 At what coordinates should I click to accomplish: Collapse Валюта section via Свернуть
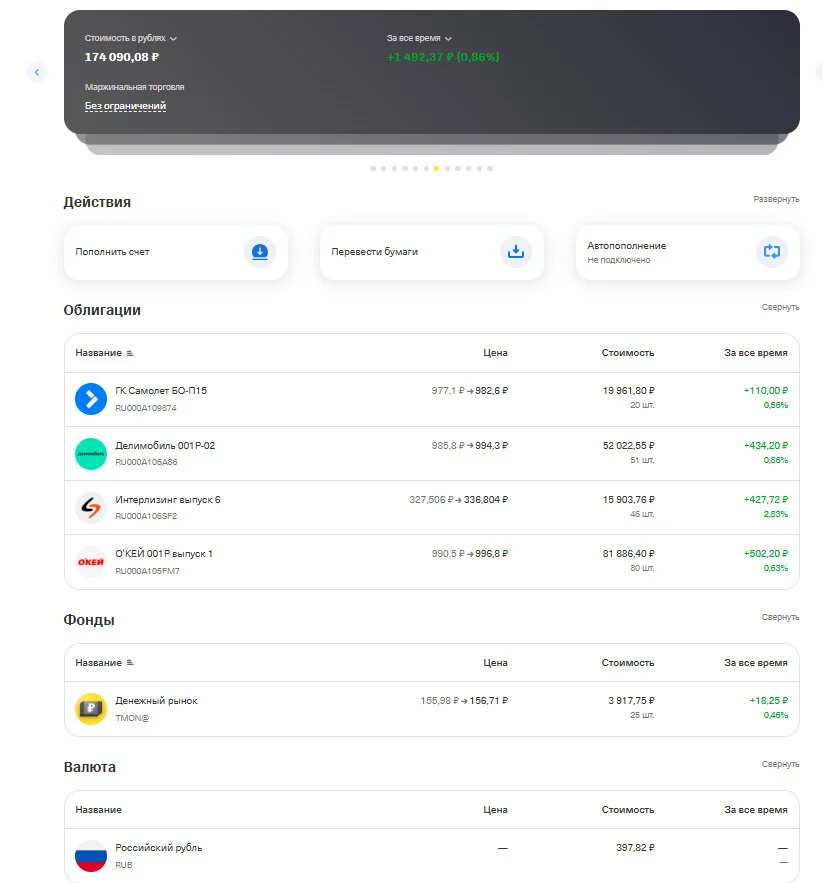(780, 764)
